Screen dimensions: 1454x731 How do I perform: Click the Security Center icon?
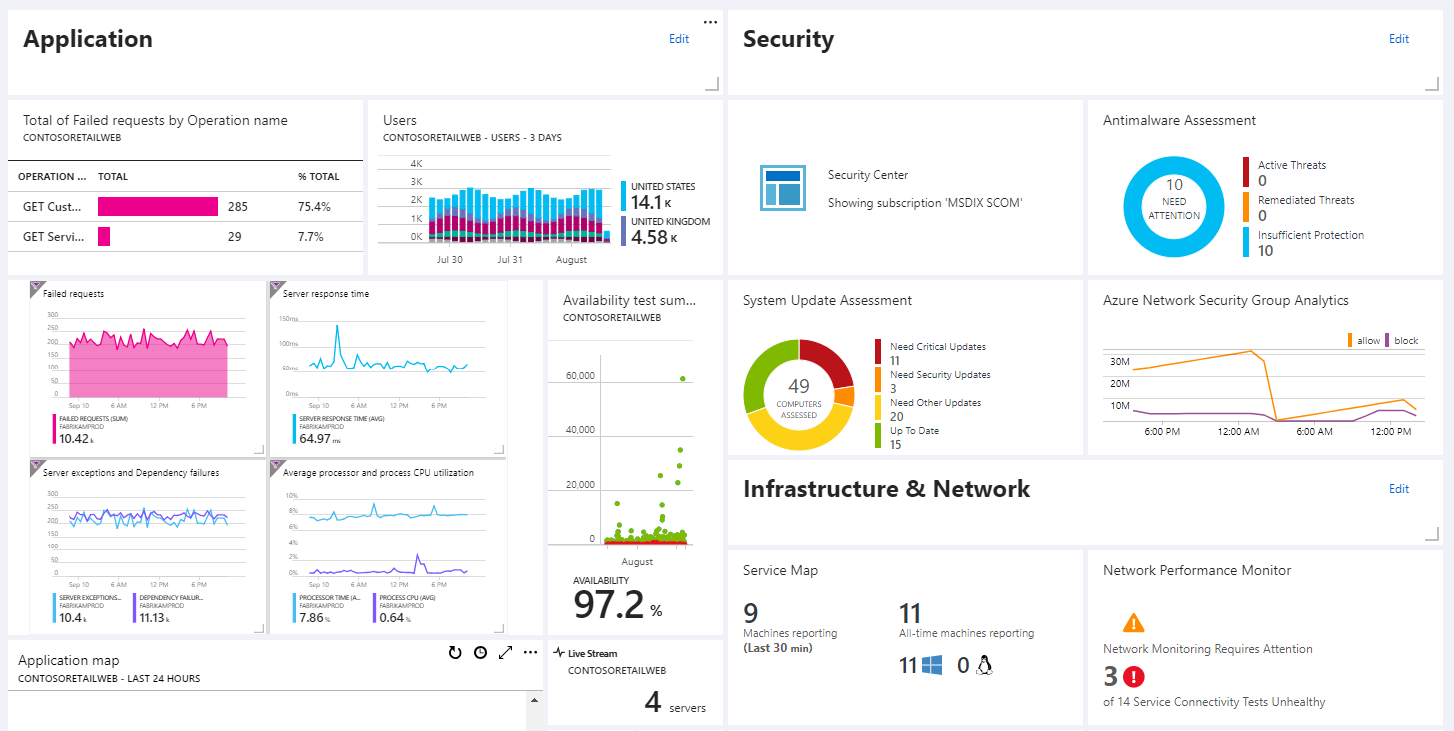[x=782, y=188]
